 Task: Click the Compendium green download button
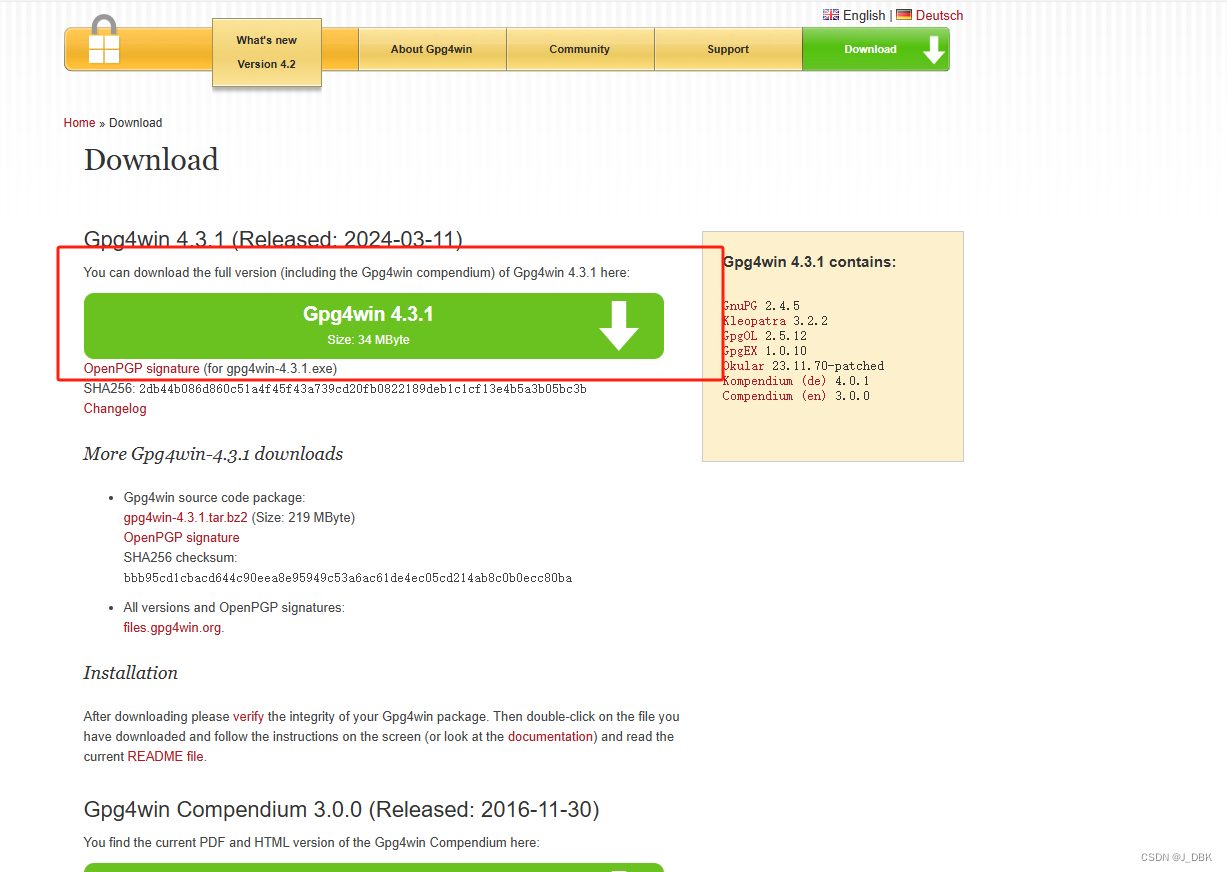374,867
